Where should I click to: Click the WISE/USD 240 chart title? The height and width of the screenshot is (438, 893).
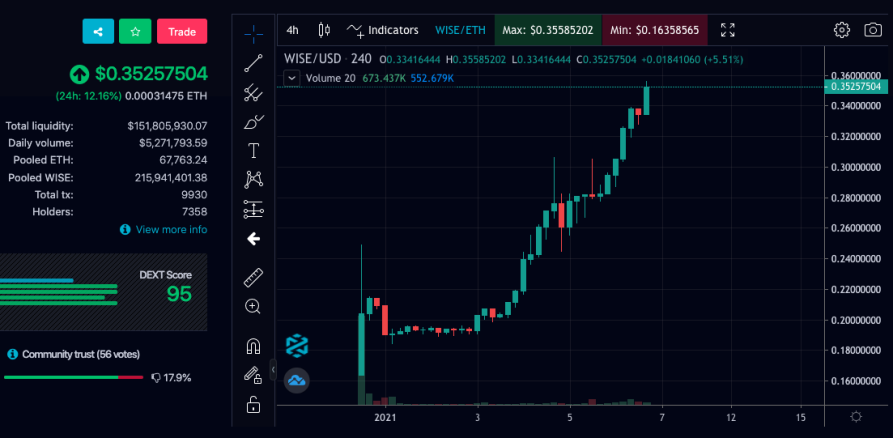(x=327, y=59)
